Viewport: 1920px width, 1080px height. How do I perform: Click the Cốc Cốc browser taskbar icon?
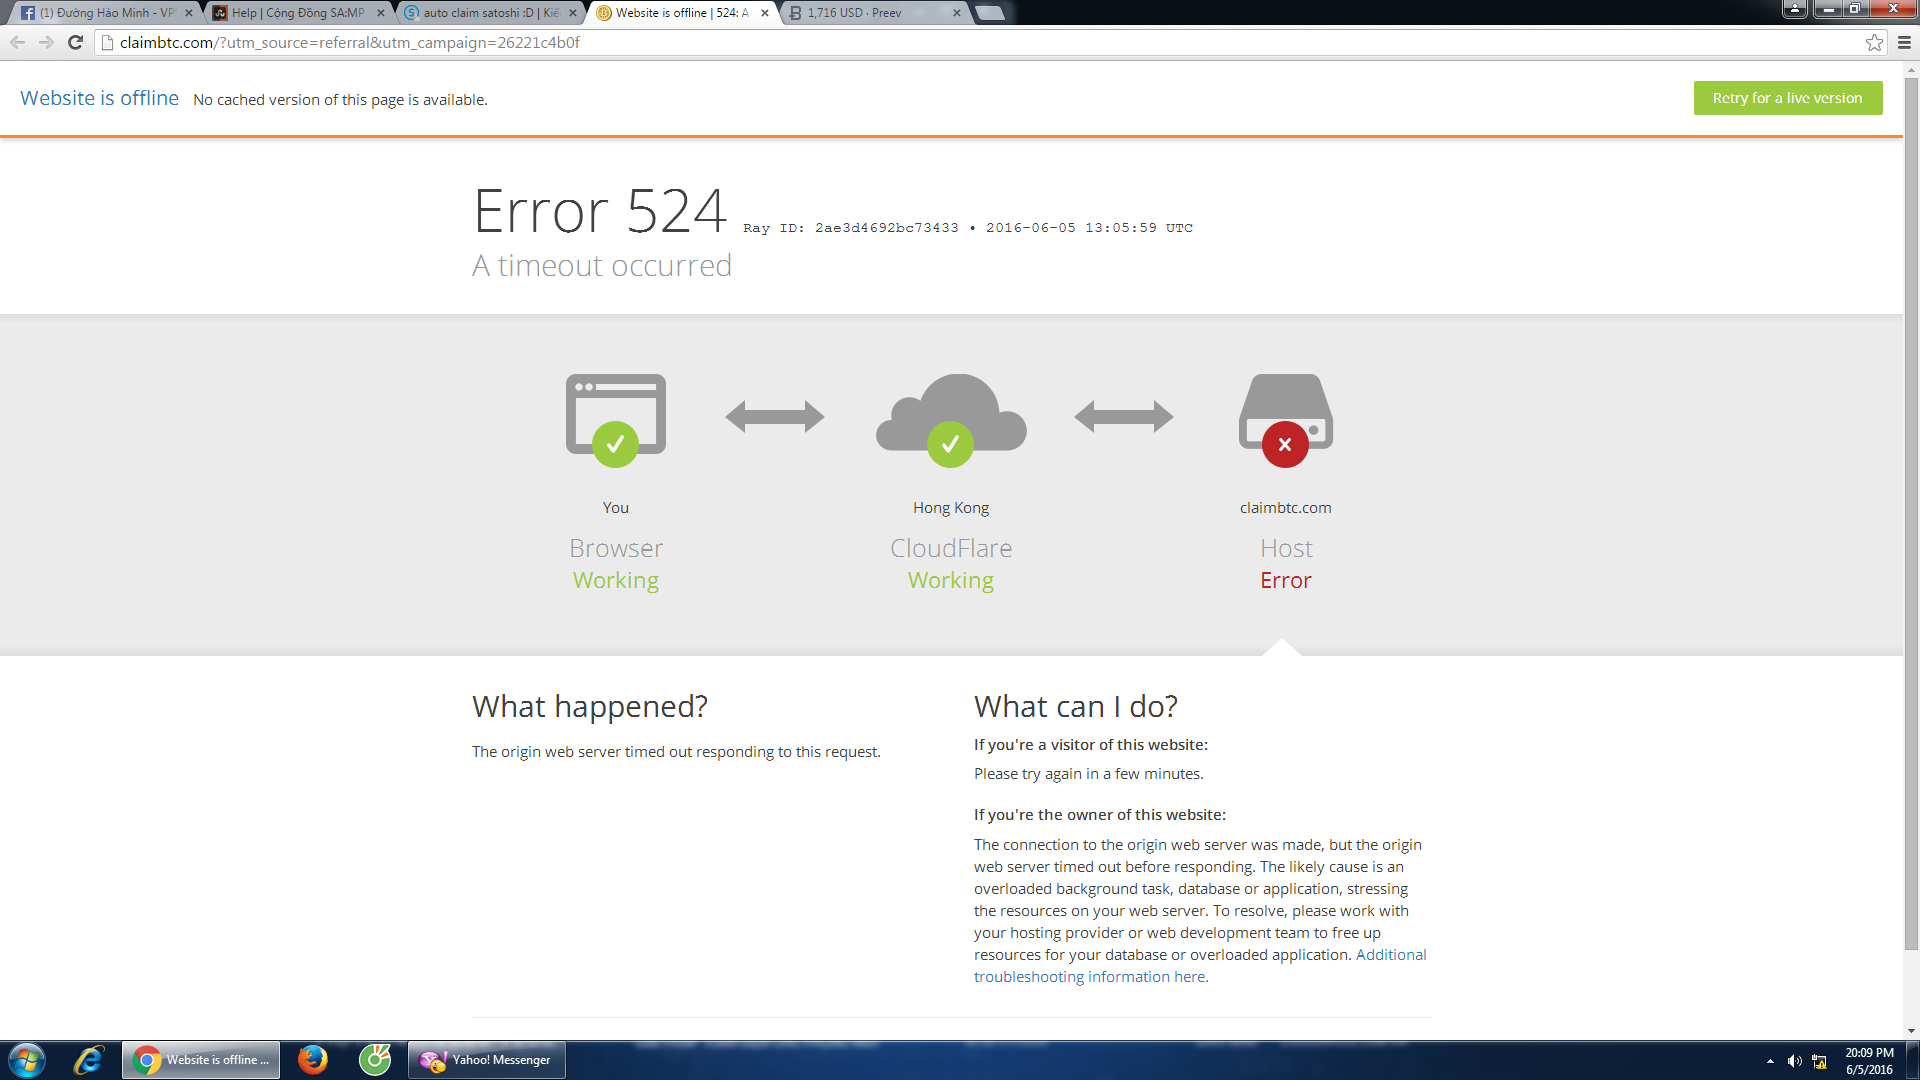pyautogui.click(x=375, y=1059)
